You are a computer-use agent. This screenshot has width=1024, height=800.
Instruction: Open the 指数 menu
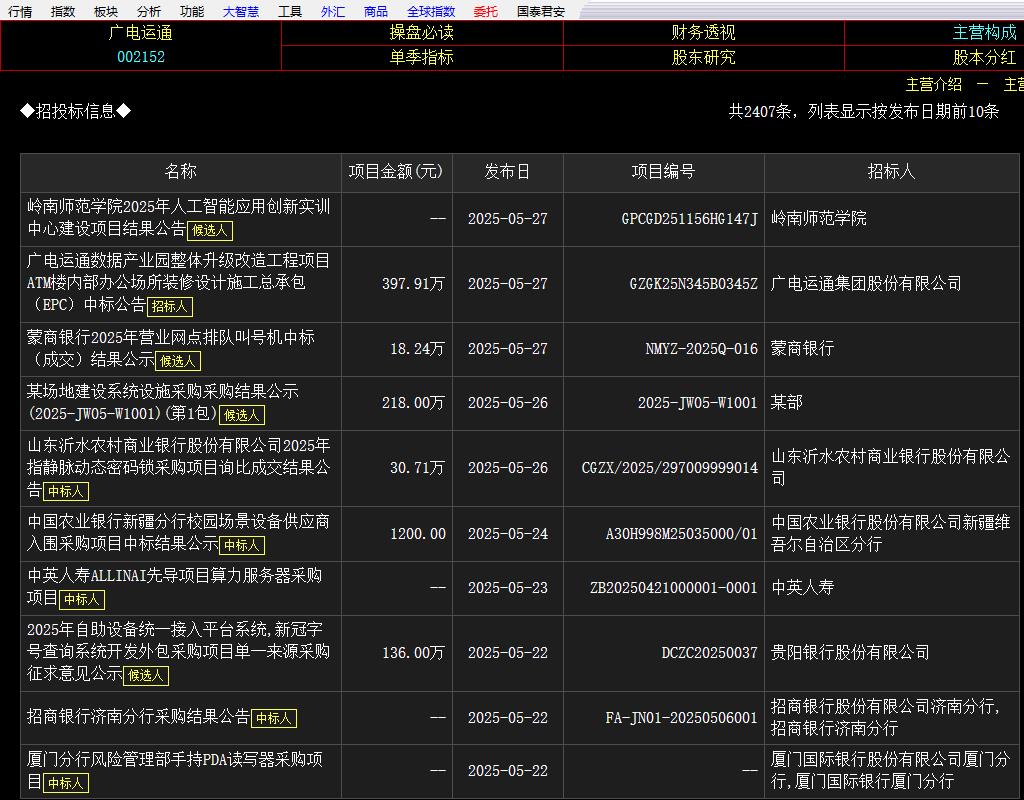(x=63, y=11)
